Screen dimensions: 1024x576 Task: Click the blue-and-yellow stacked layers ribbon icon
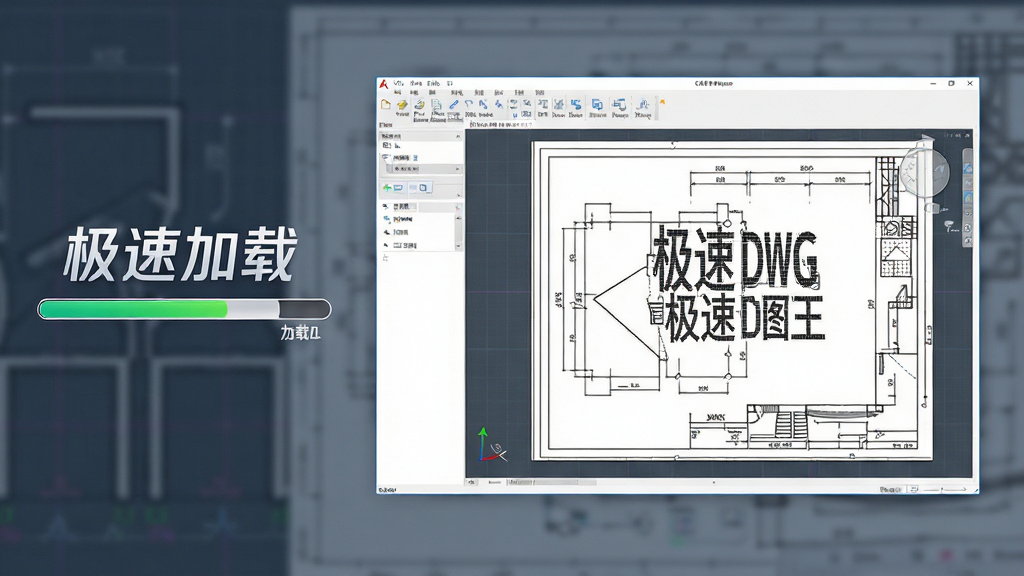point(419,104)
